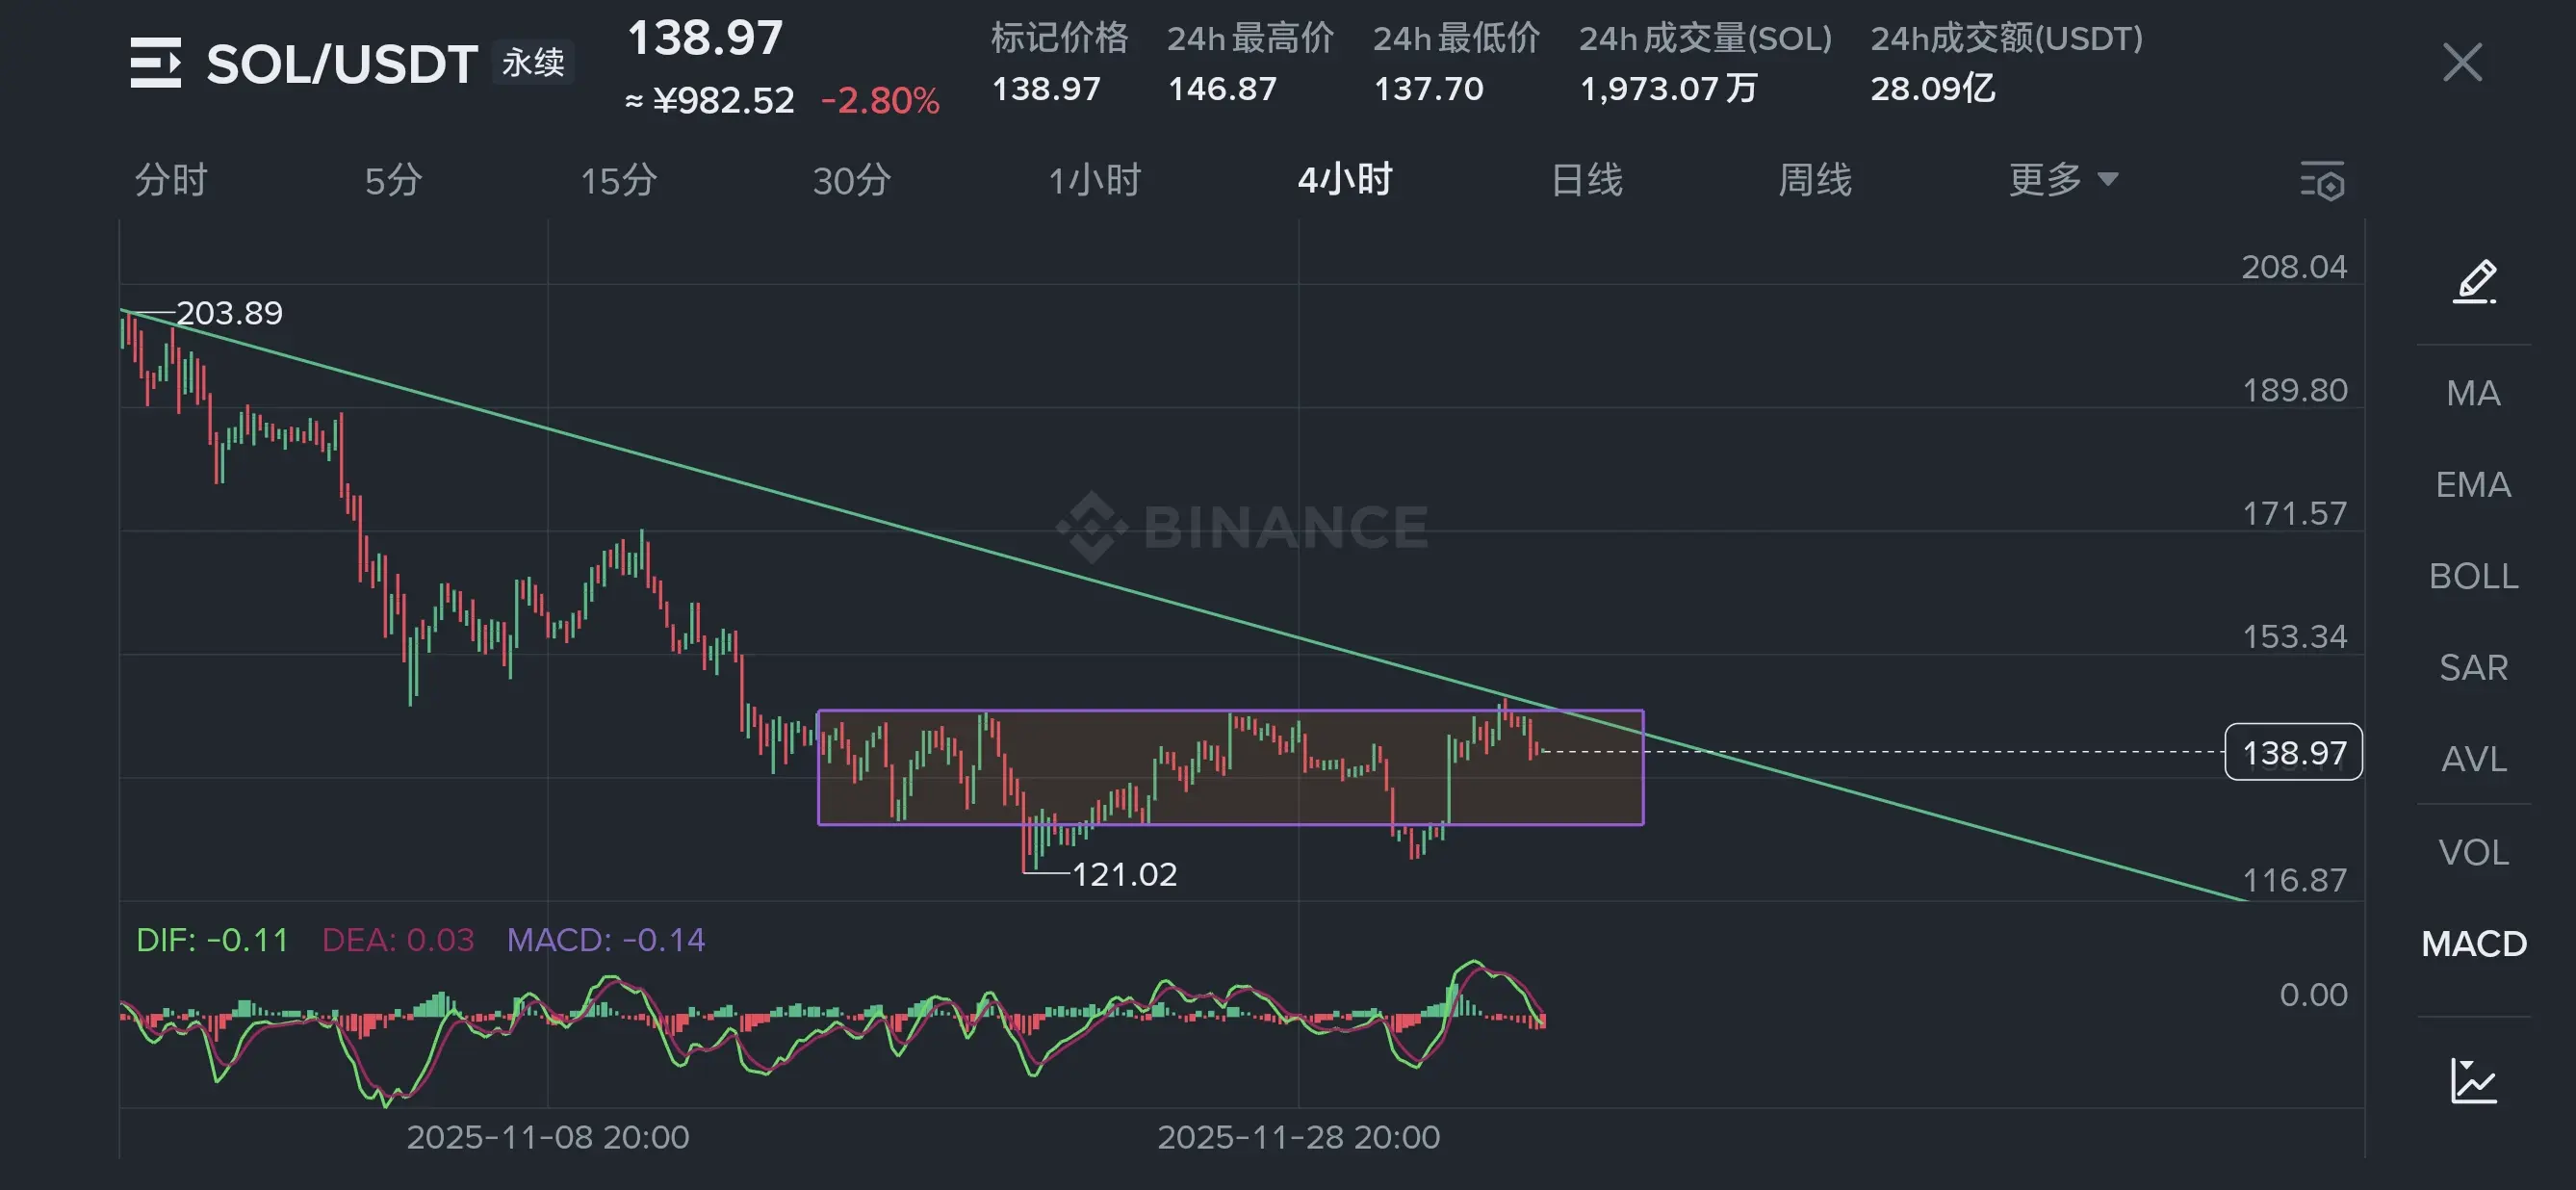The height and width of the screenshot is (1190, 2576).
Task: Click the 138.97 current price label
Action: click(x=2293, y=752)
